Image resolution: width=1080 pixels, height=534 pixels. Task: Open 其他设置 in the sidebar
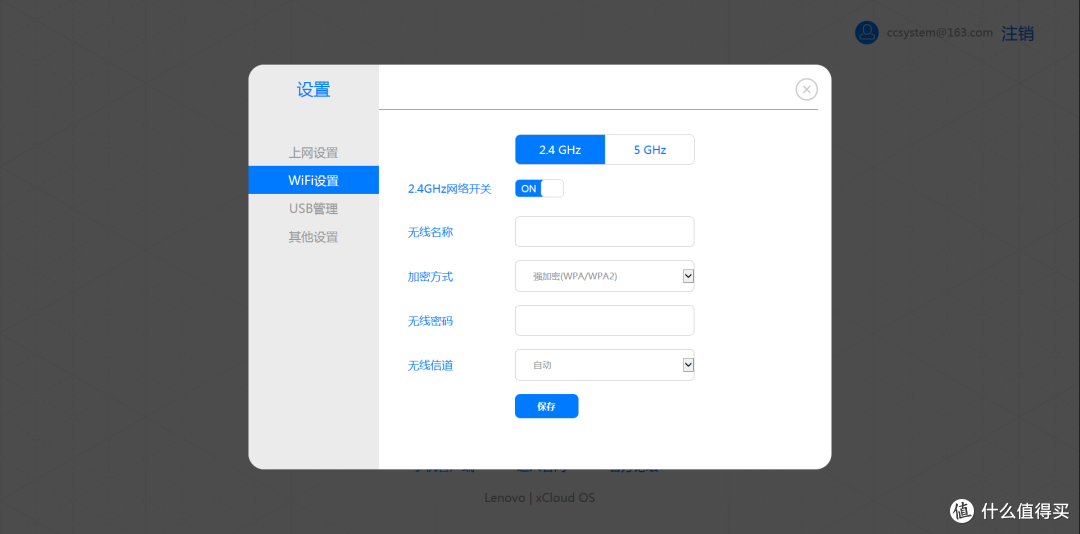point(313,237)
